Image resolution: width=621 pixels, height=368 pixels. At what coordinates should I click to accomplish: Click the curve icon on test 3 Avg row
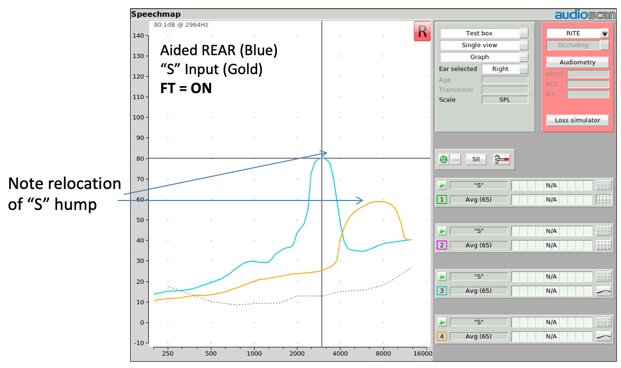(x=604, y=291)
